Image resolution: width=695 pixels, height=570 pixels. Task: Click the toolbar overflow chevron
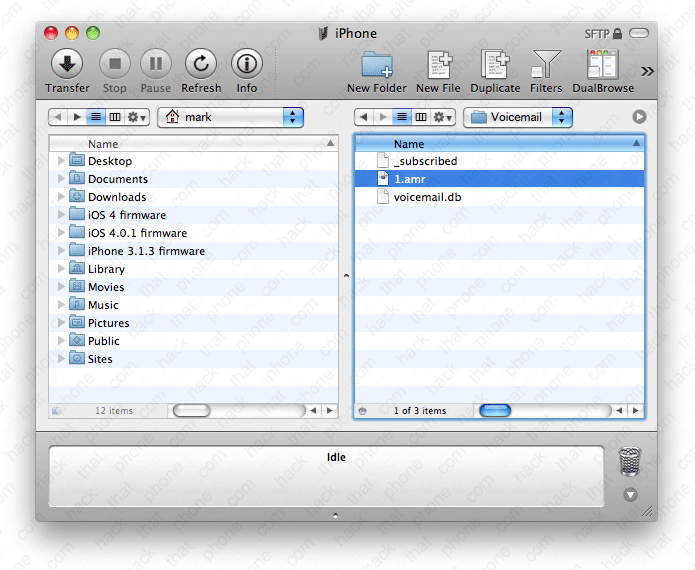point(647,71)
